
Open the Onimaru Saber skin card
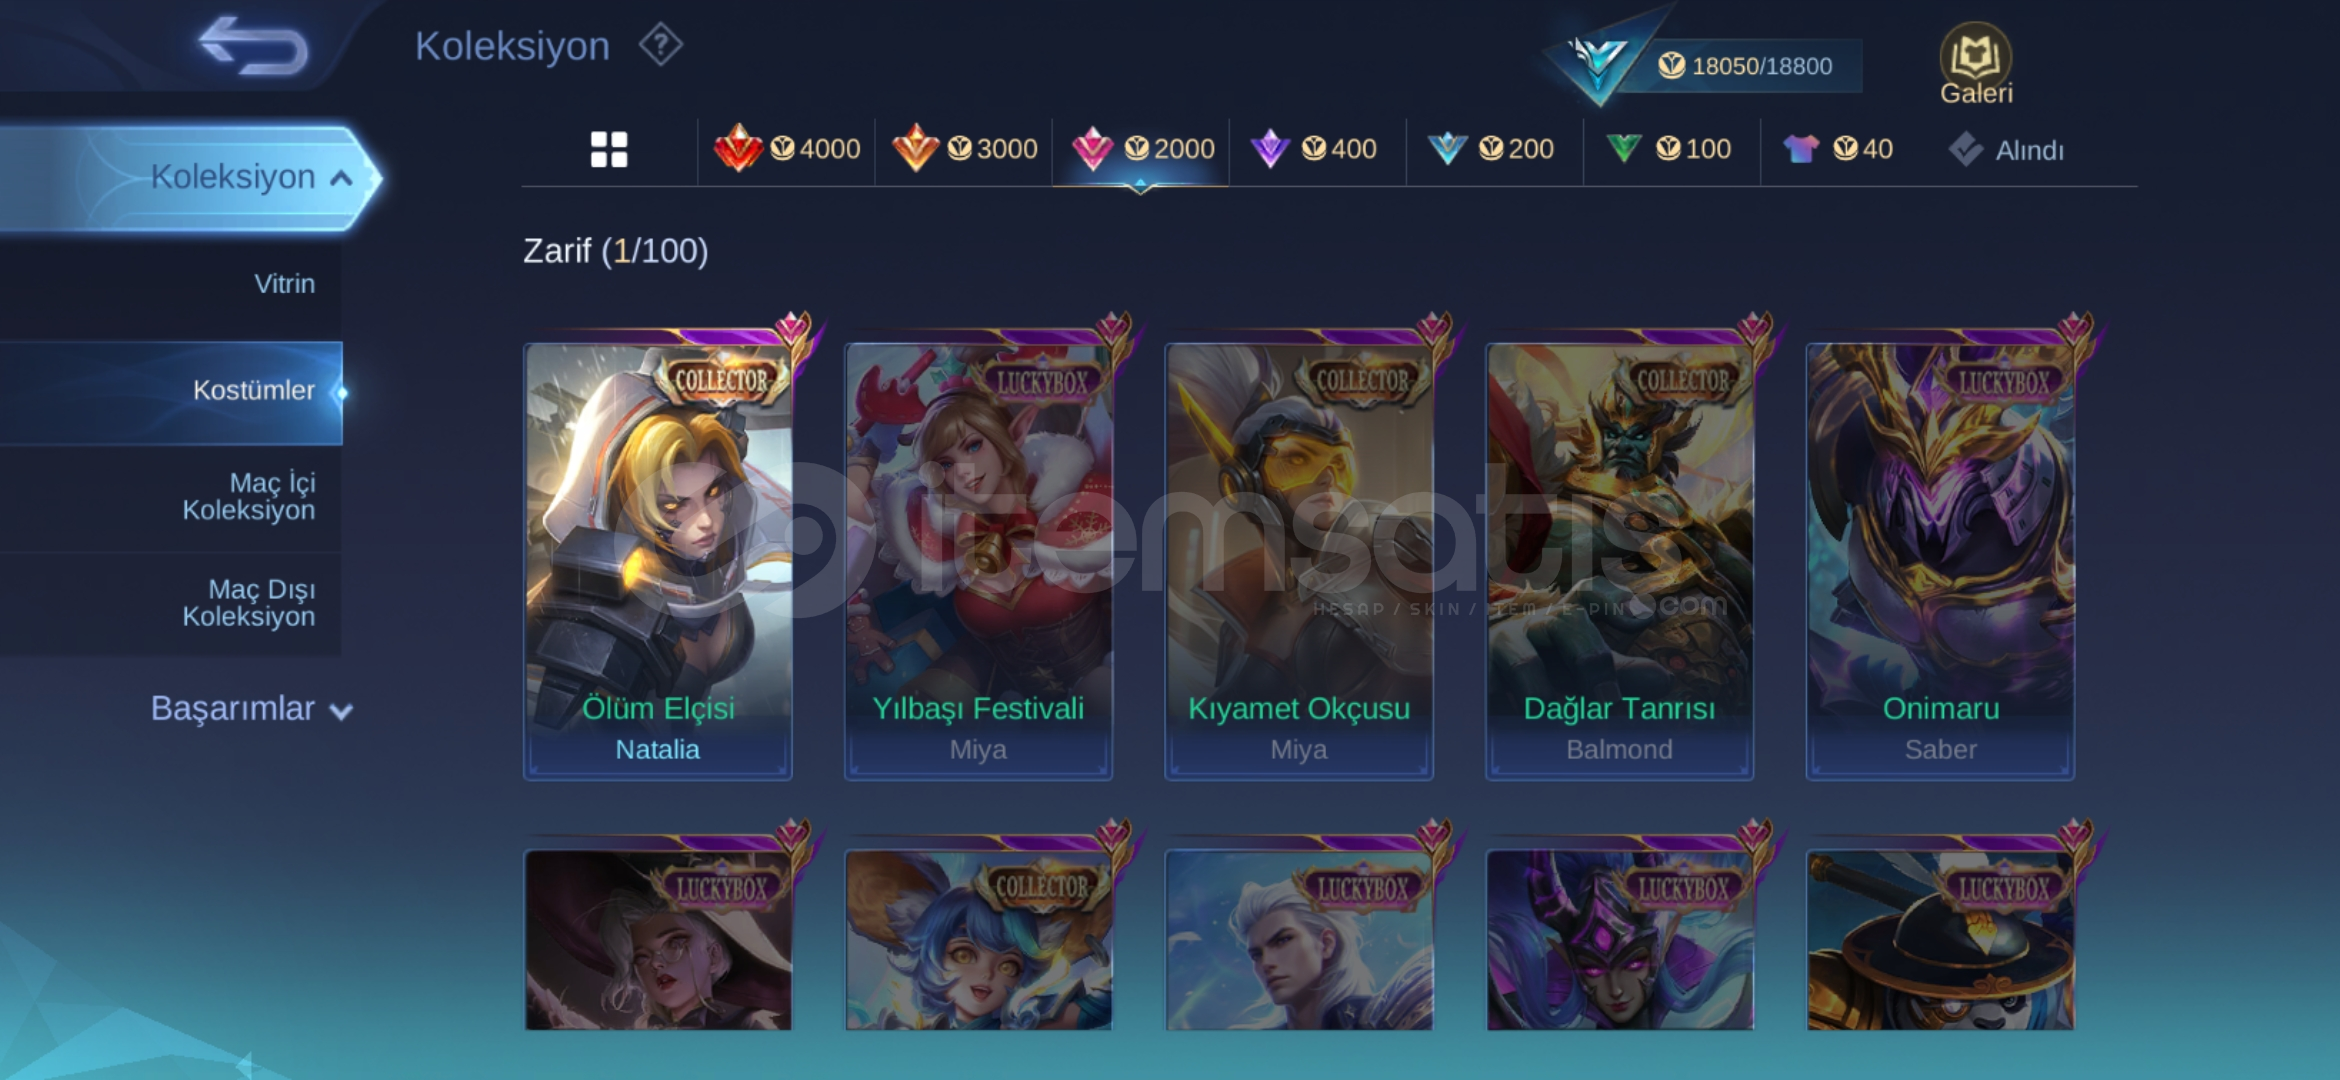[1940, 560]
